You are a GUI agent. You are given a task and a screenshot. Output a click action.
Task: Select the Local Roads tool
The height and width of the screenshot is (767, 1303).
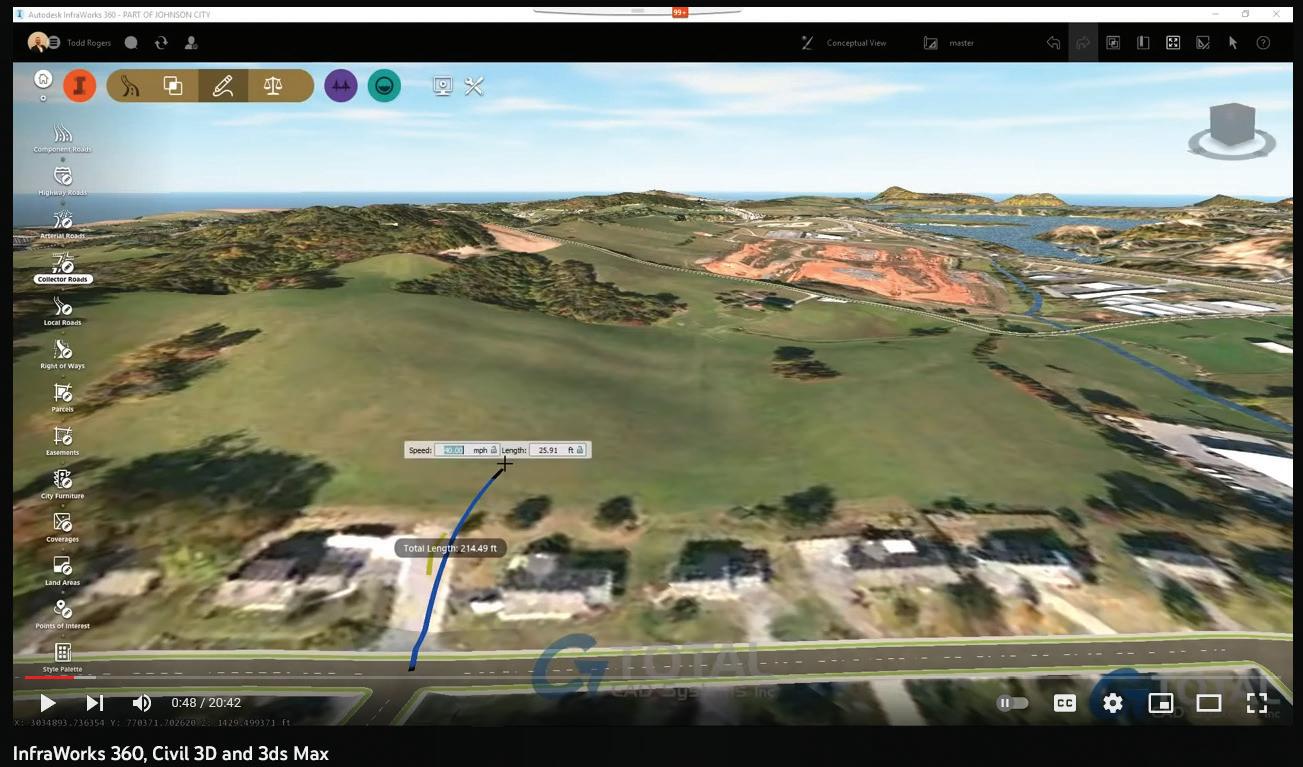(63, 311)
